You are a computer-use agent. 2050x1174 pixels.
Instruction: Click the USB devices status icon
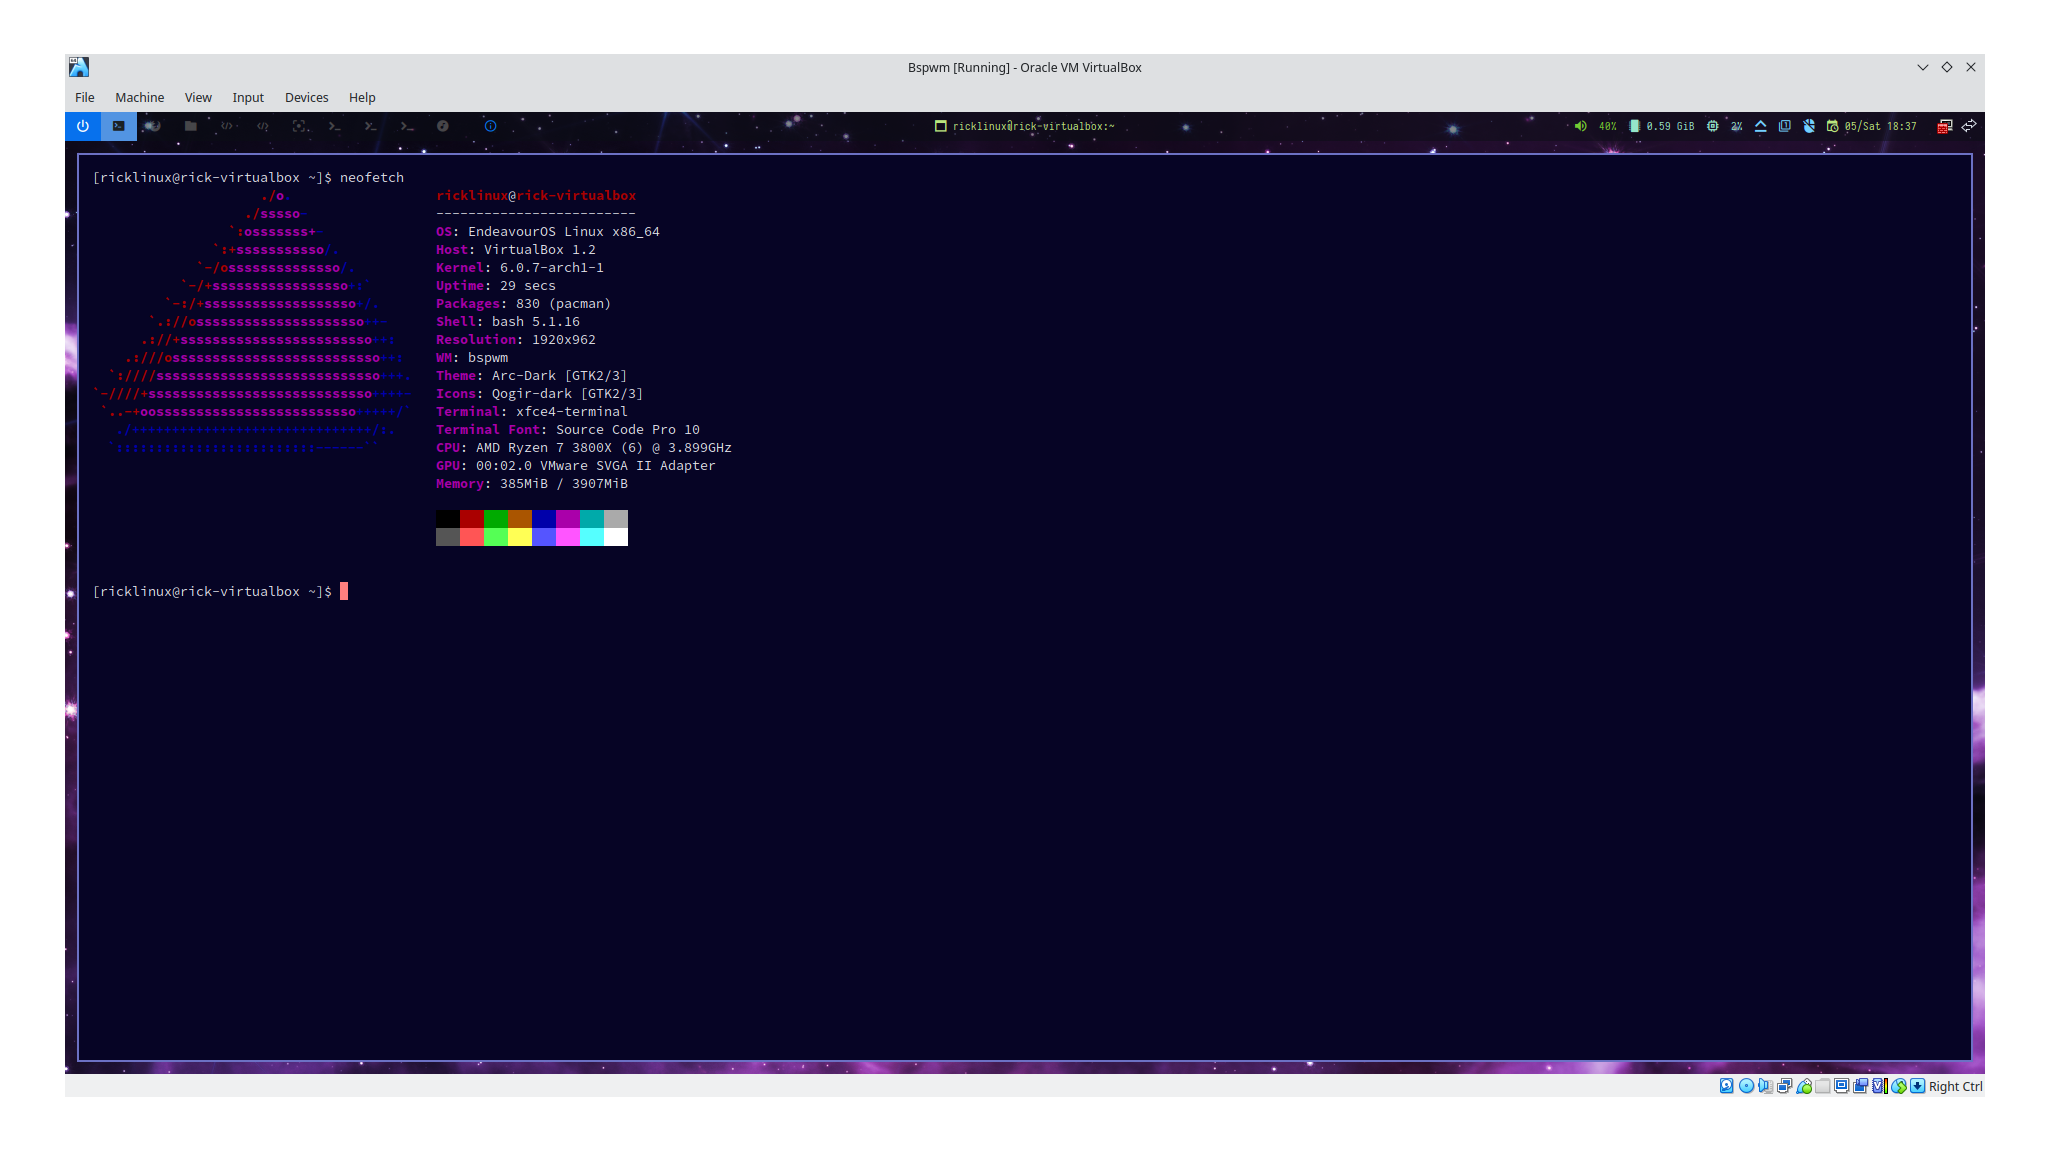coord(1804,1086)
